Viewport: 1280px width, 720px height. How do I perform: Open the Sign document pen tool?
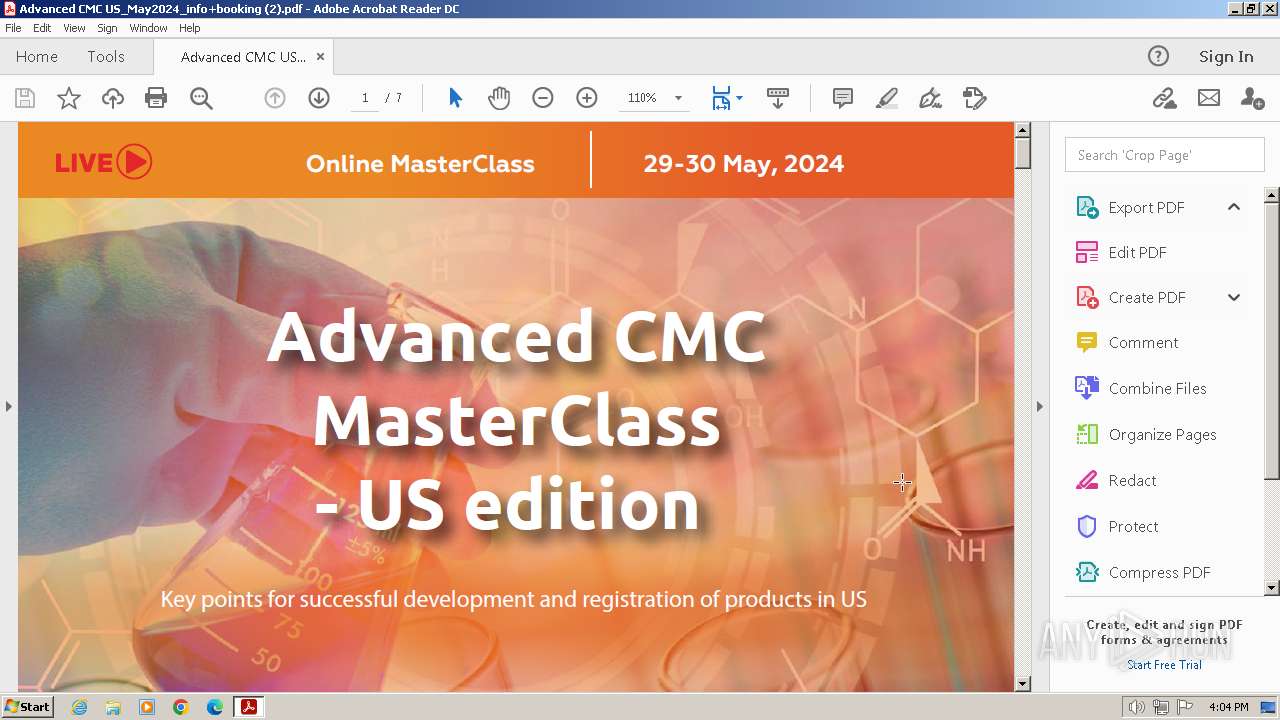(x=930, y=98)
